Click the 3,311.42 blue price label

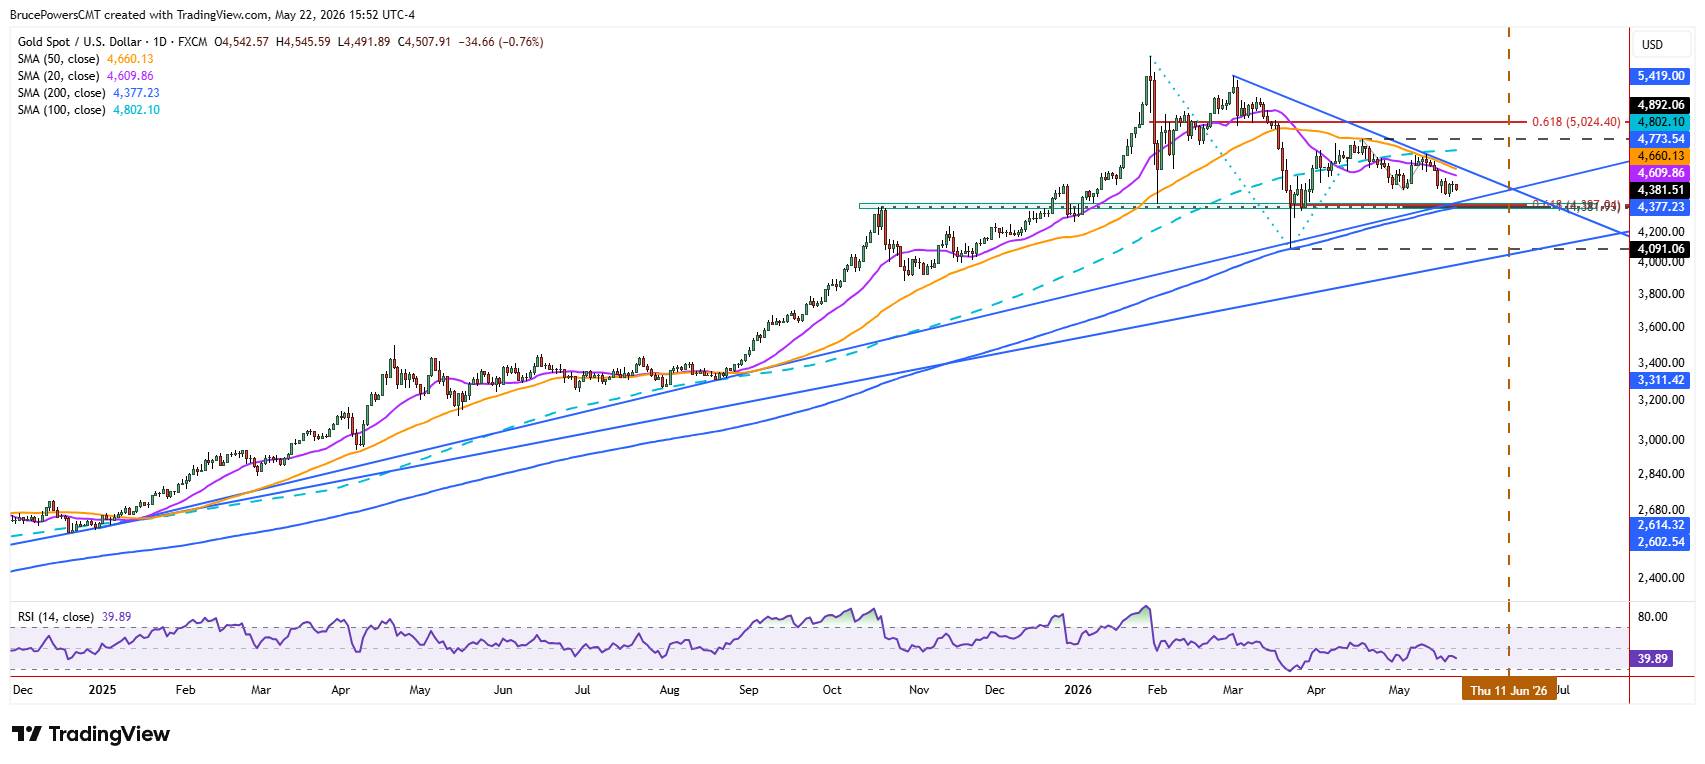coord(1661,380)
